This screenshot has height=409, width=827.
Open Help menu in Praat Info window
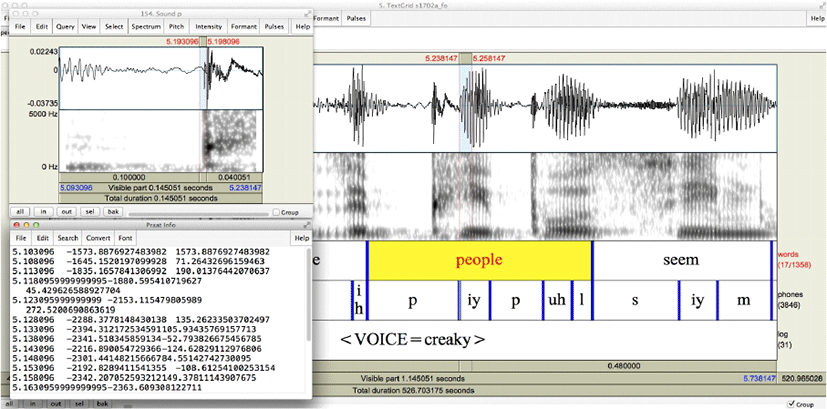click(x=302, y=238)
